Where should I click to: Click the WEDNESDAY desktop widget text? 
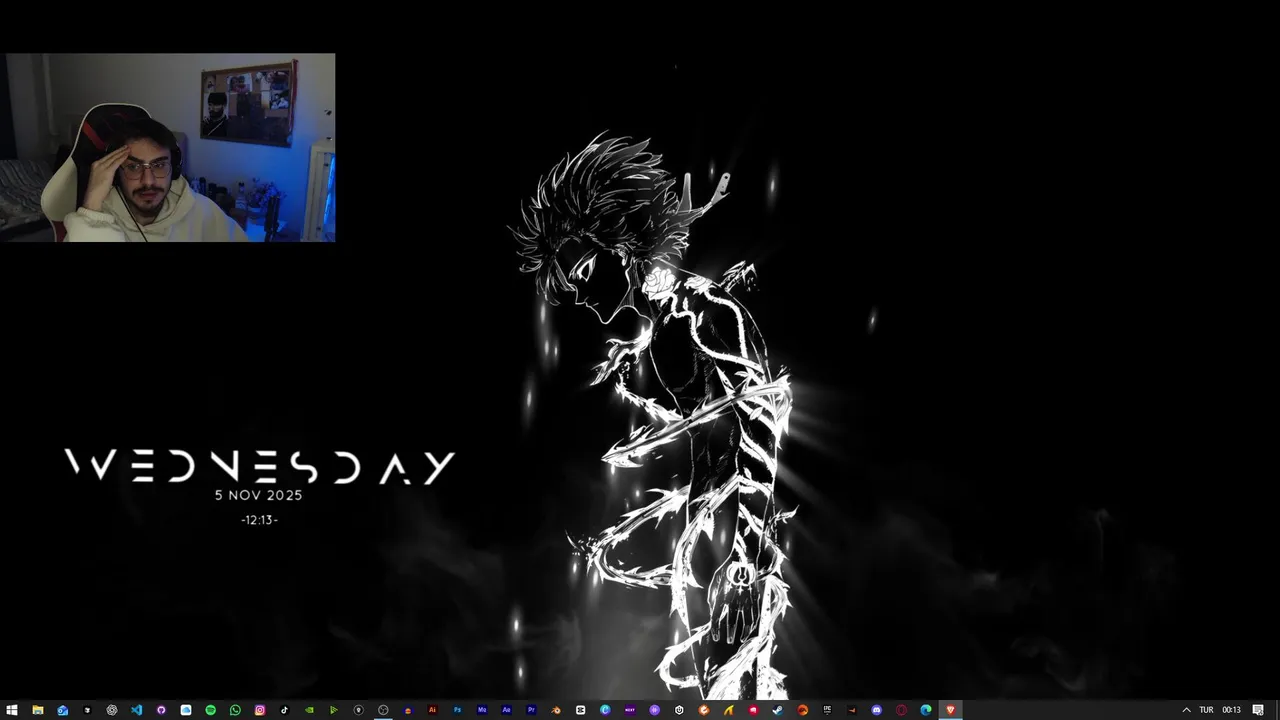[260, 467]
